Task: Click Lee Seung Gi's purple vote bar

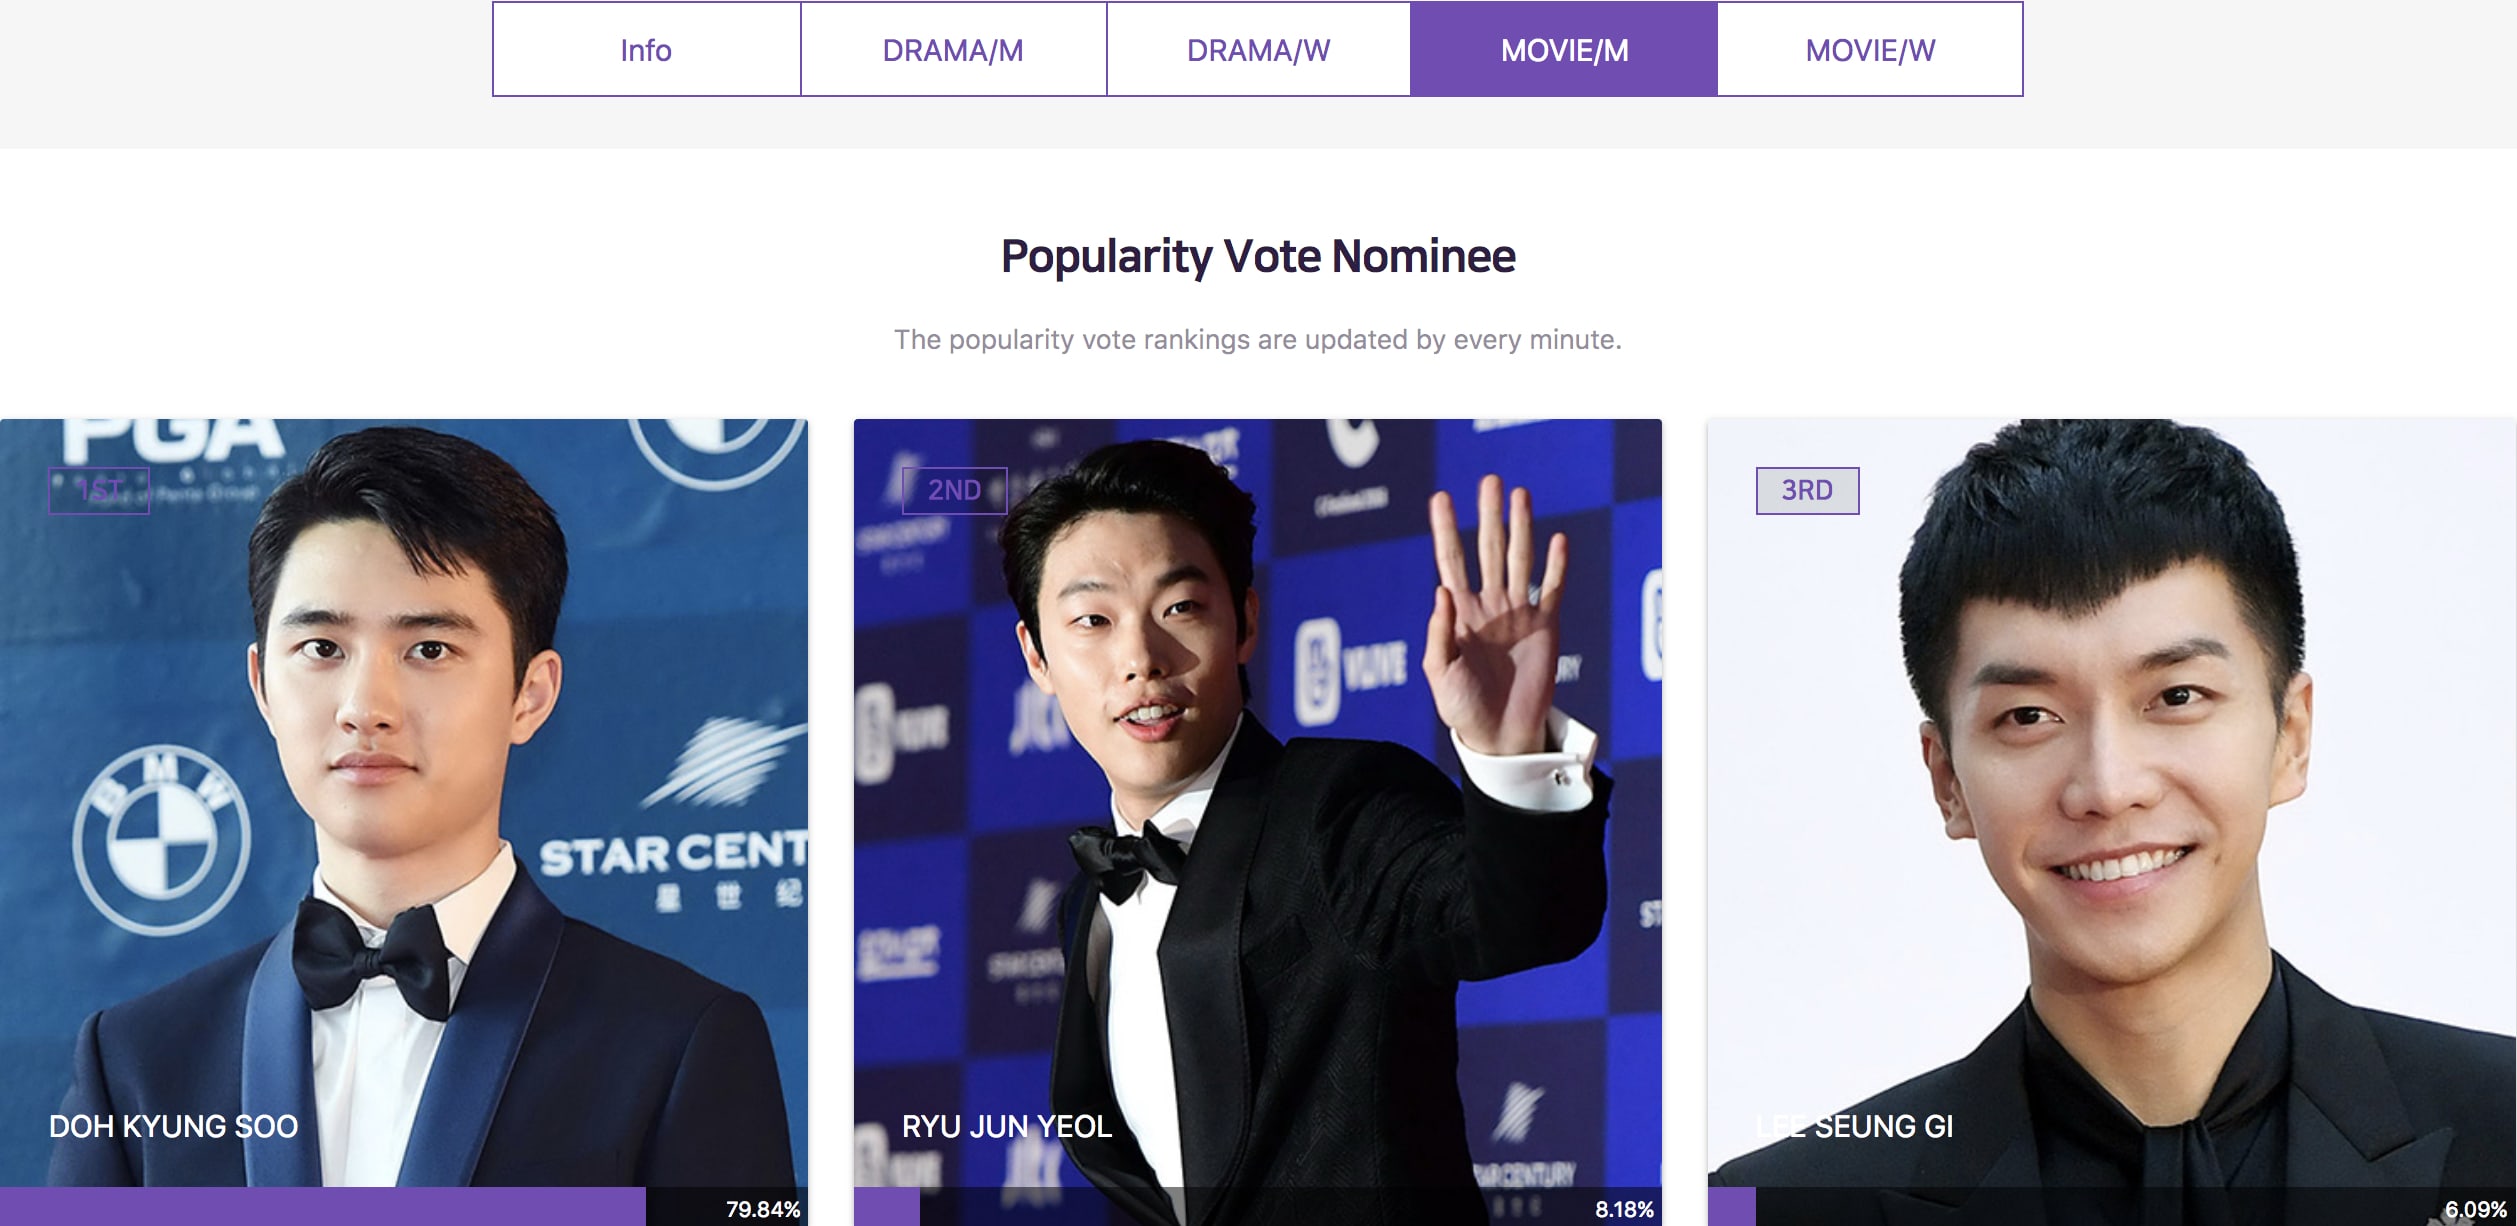Action: 1732,1207
